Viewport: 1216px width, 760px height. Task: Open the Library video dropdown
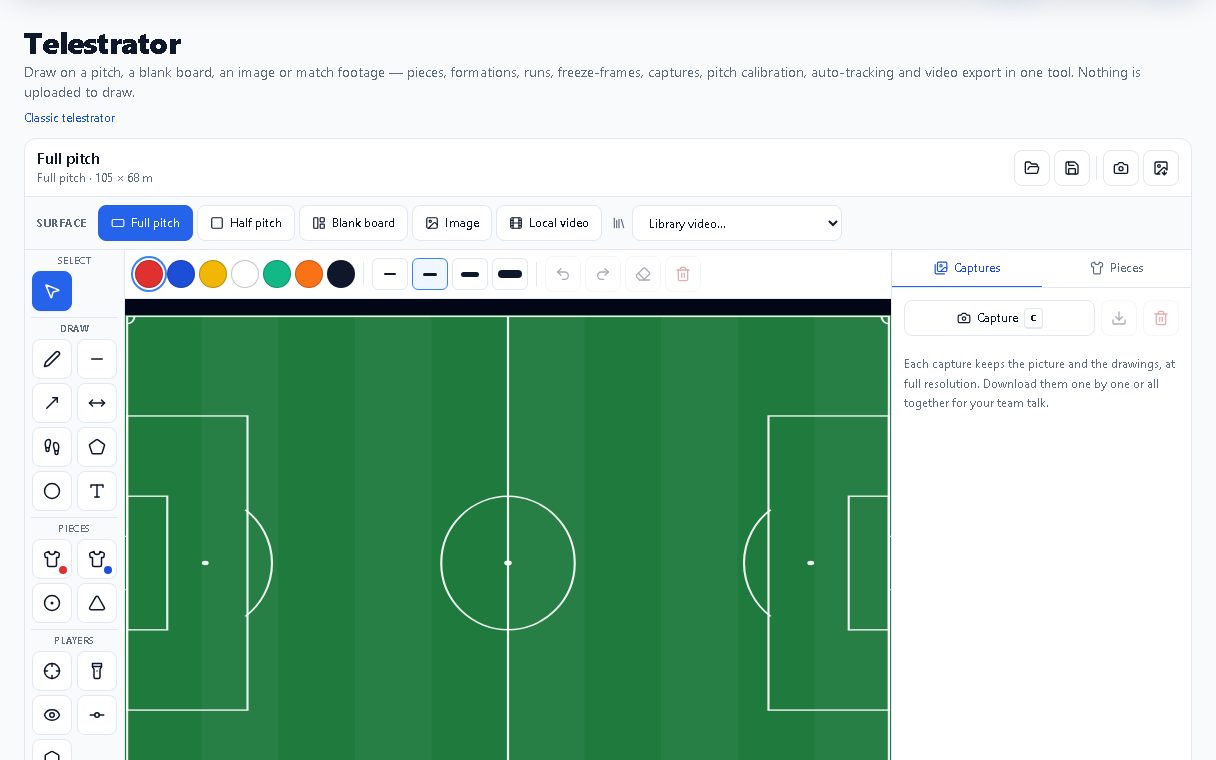click(x=737, y=223)
